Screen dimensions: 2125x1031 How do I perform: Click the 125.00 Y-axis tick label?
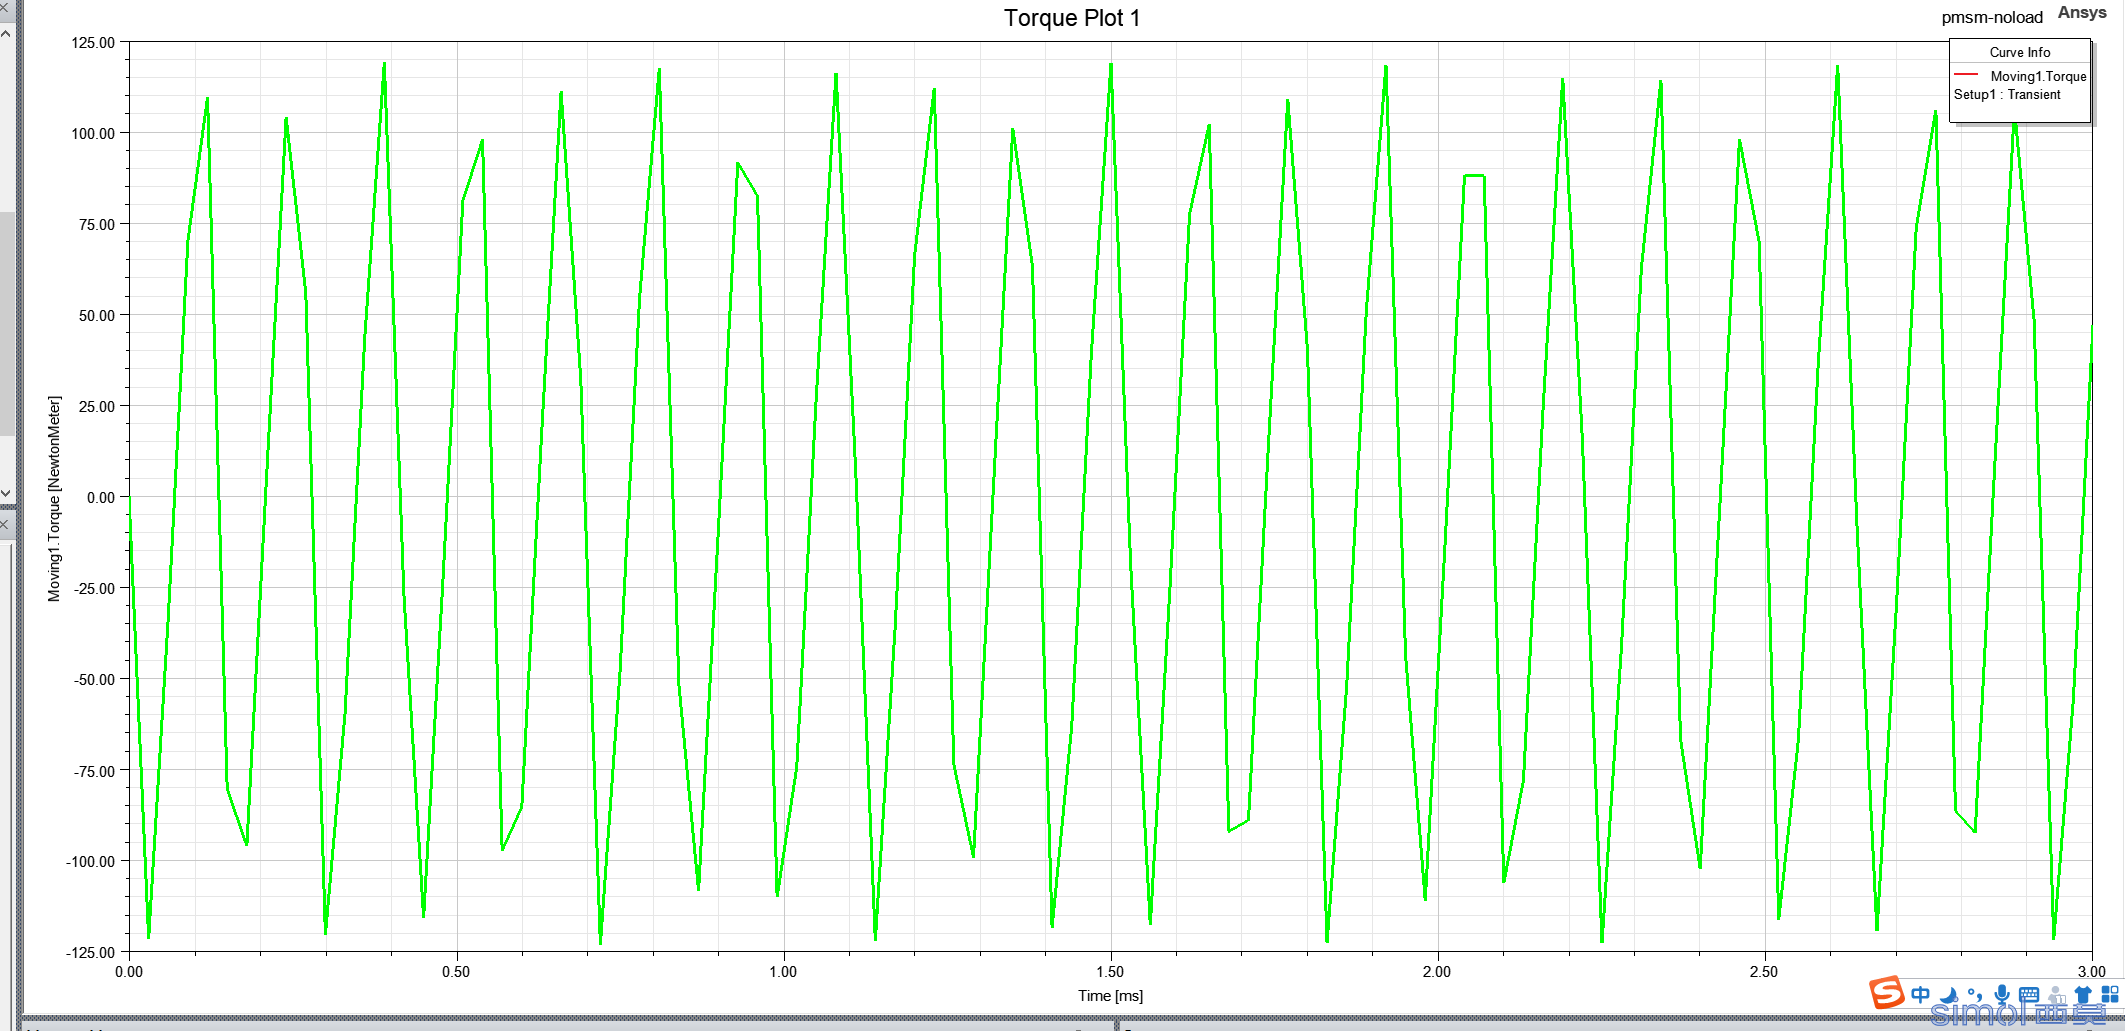93,43
